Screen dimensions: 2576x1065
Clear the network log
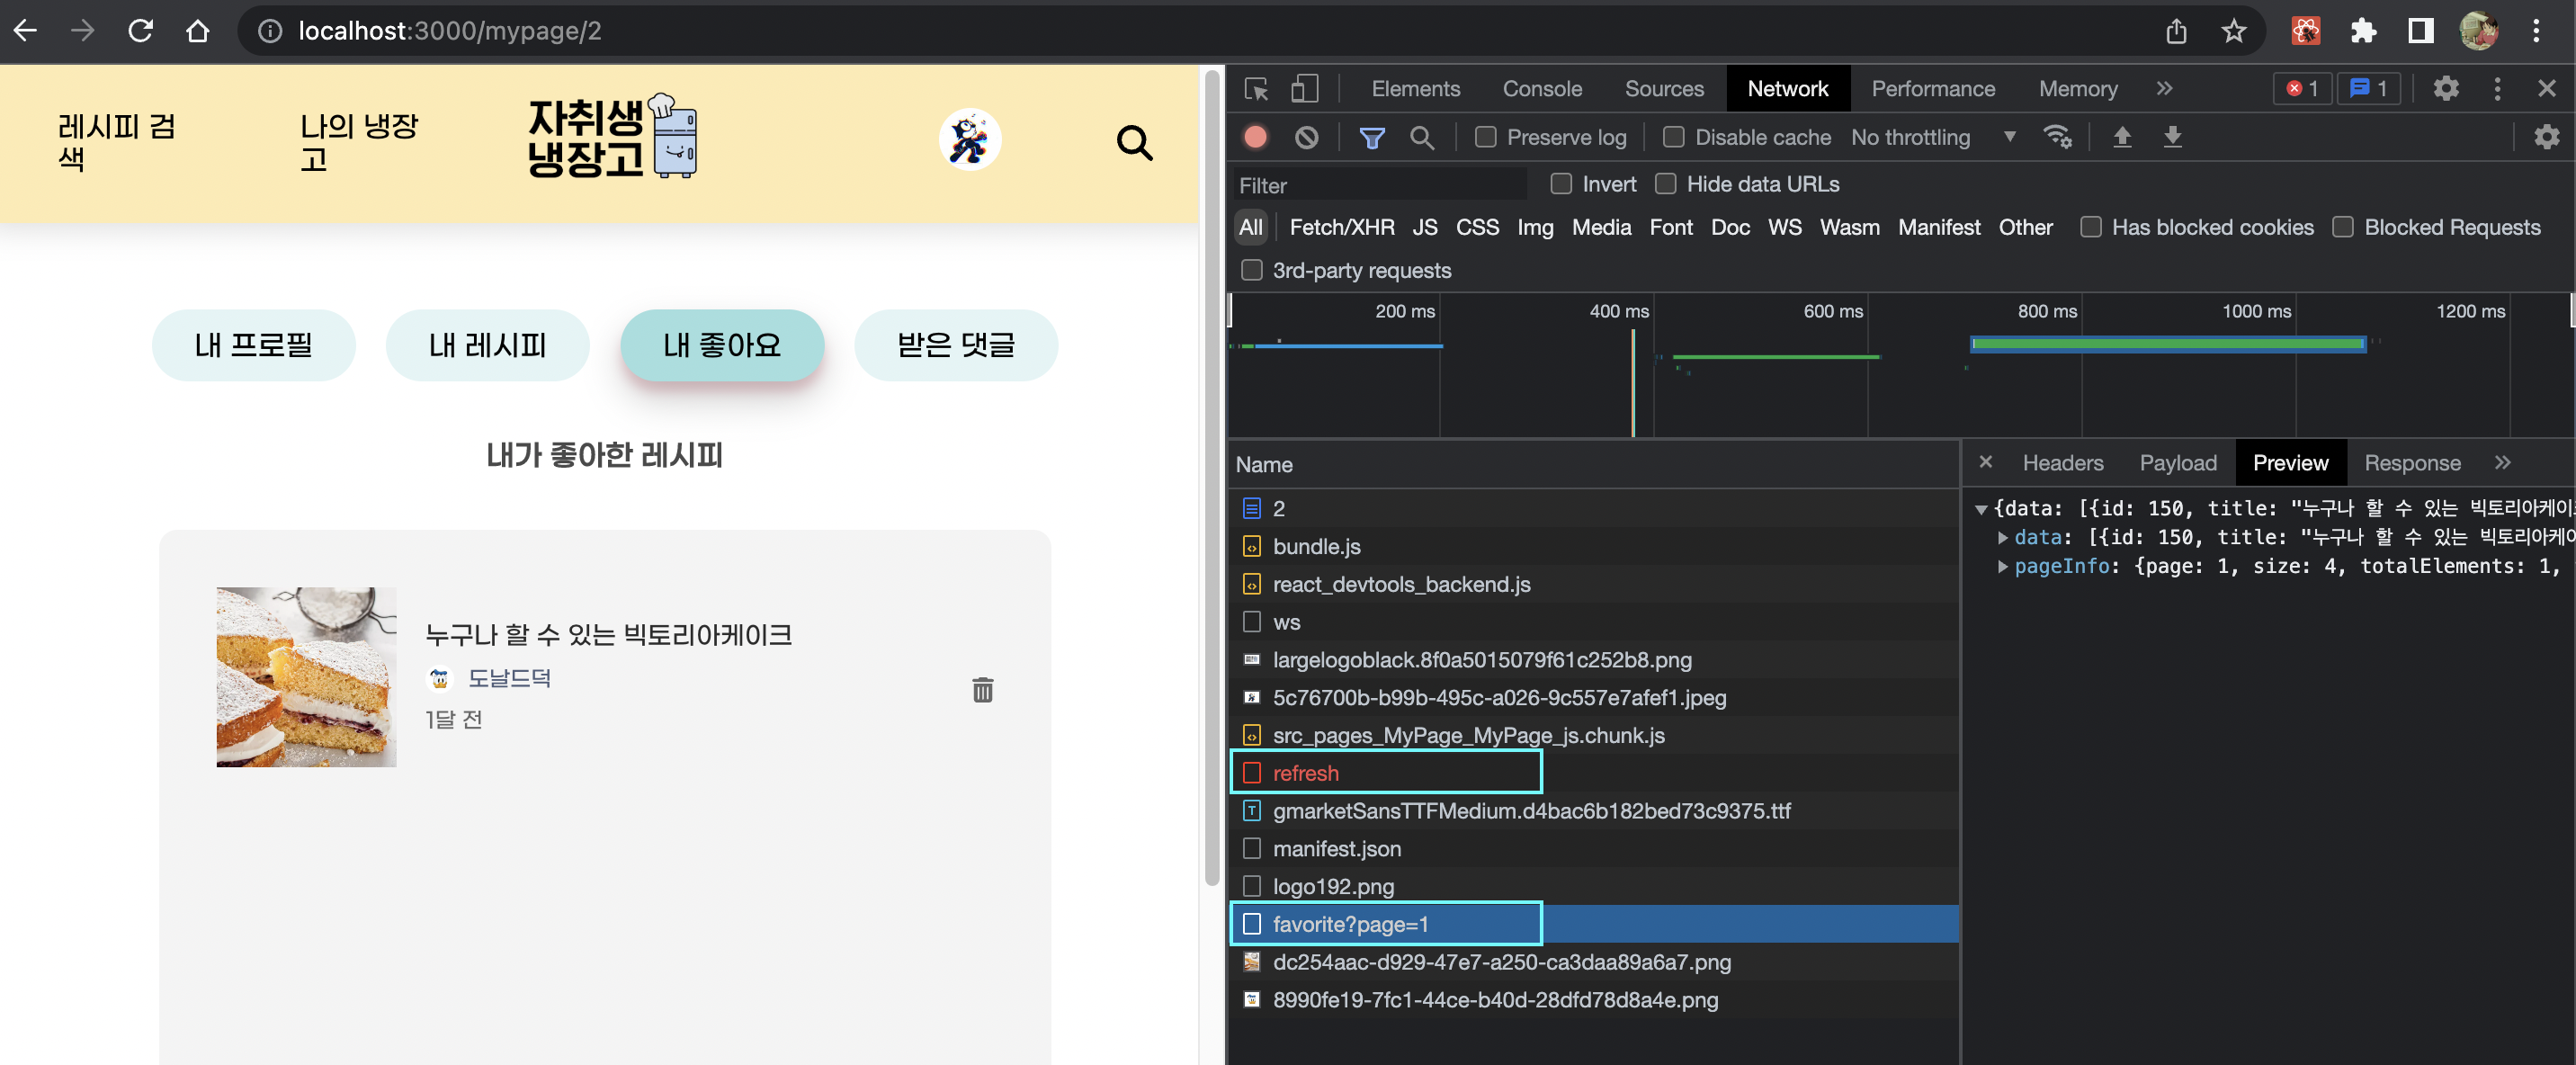tap(1306, 137)
